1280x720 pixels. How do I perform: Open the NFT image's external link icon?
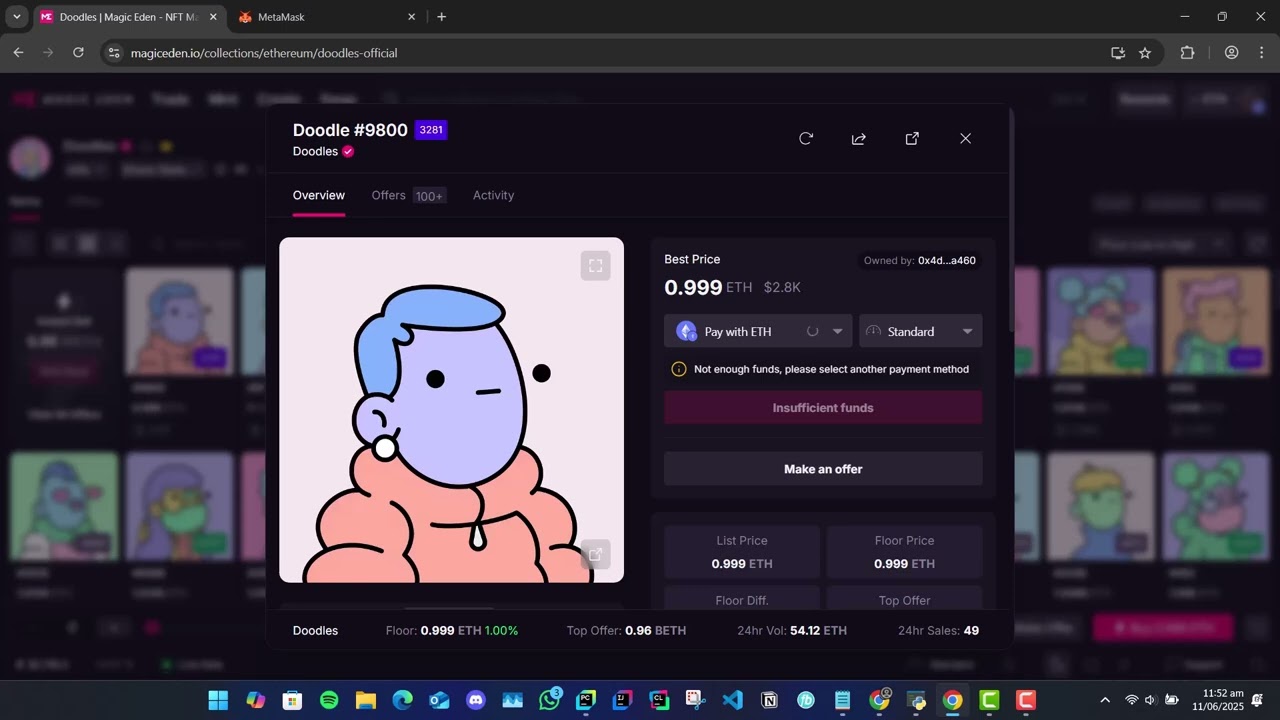coord(595,554)
